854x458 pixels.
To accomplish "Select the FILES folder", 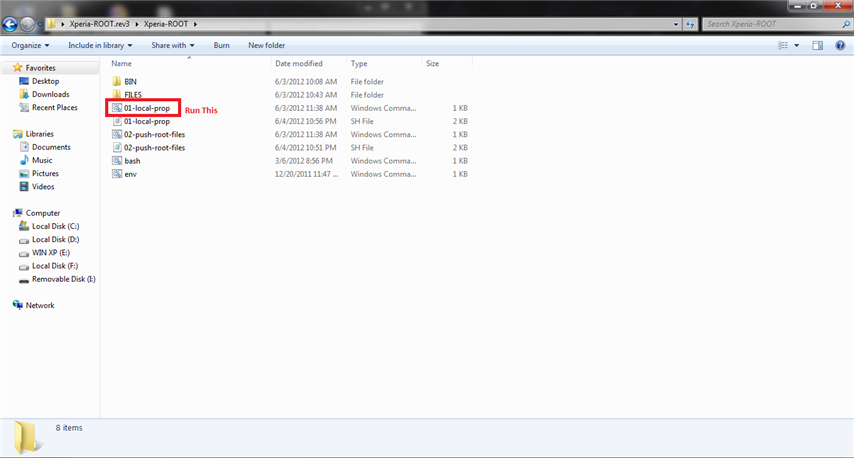I will tap(132, 95).
